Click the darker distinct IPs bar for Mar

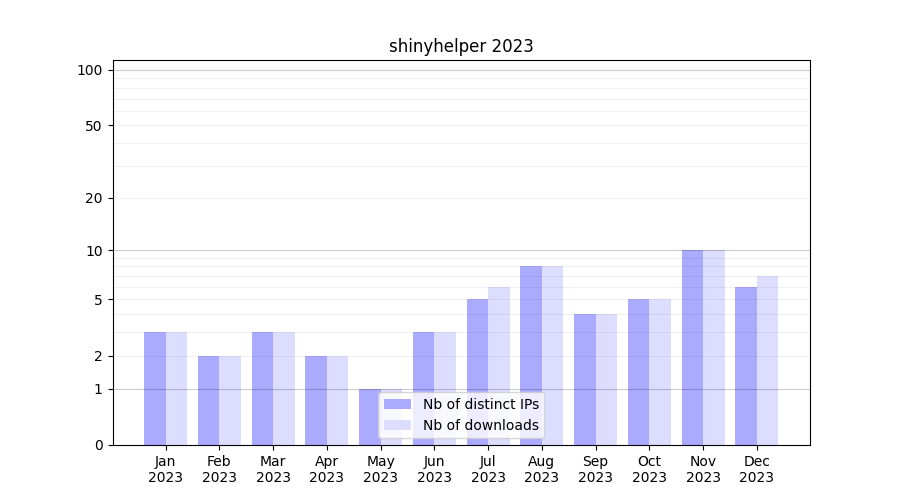pos(262,388)
